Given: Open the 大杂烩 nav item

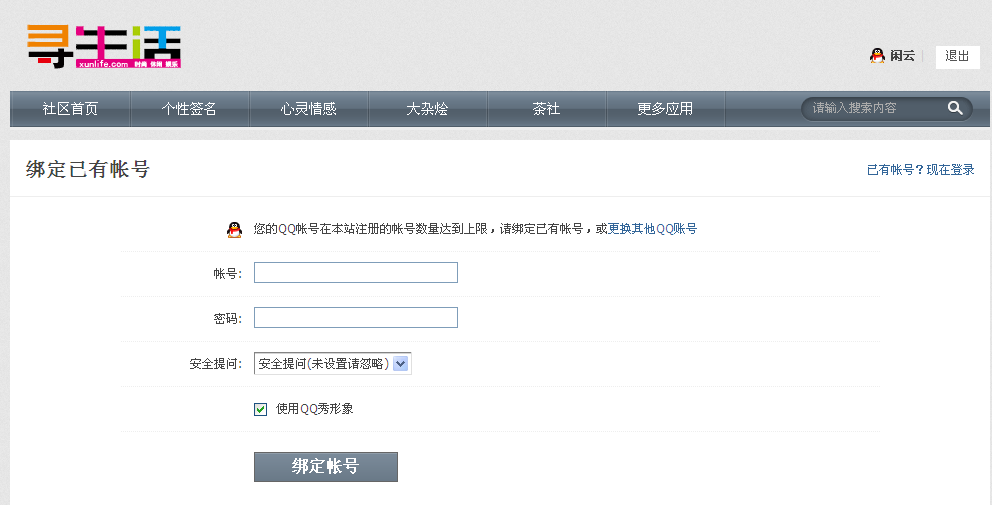Looking at the screenshot, I should click(427, 109).
